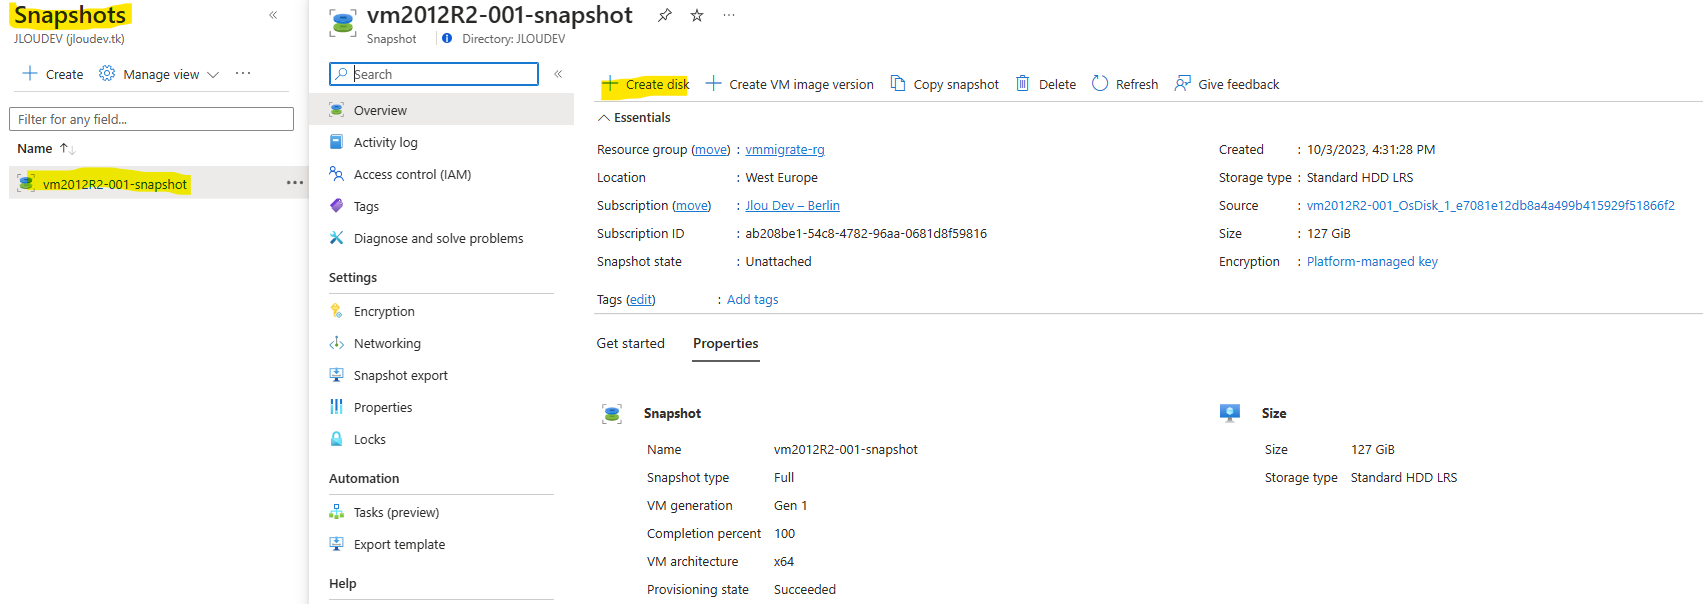Collapse the Snapshots list panel

tap(273, 15)
